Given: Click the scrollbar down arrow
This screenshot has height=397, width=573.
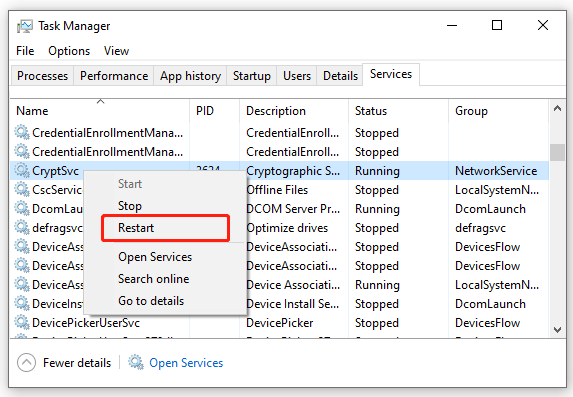Looking at the screenshot, I should tap(557, 329).
